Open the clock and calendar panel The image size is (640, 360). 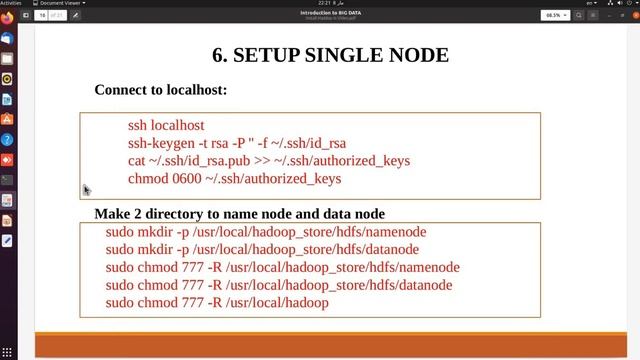click(x=331, y=3)
